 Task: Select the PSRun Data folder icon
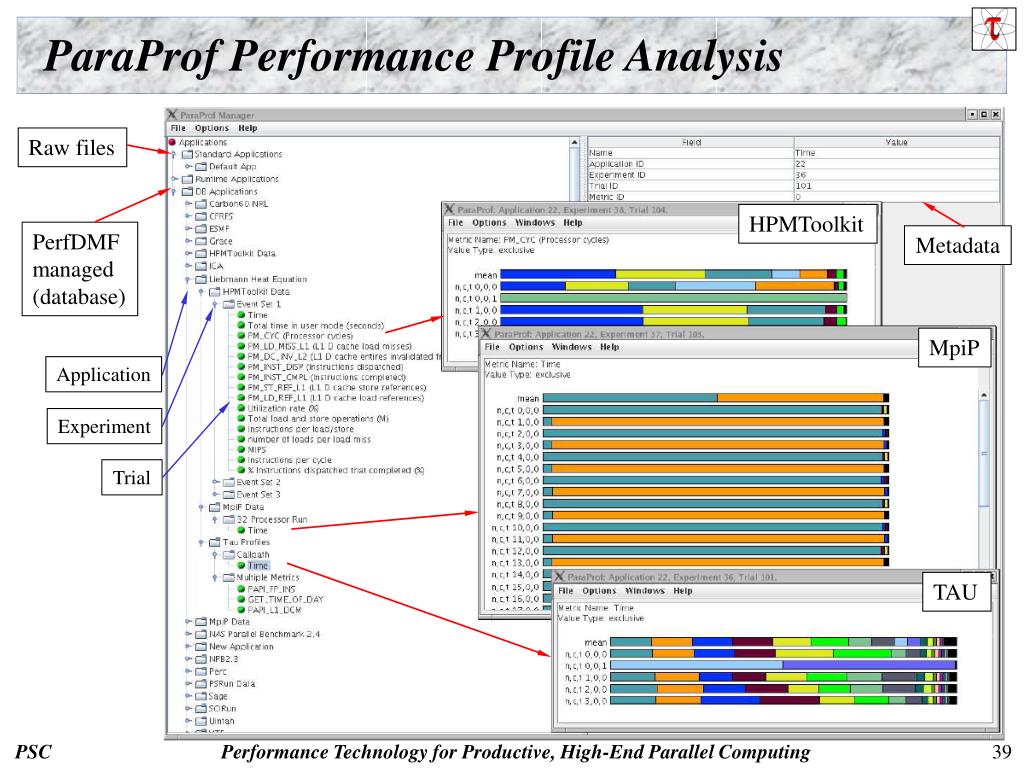[x=201, y=684]
